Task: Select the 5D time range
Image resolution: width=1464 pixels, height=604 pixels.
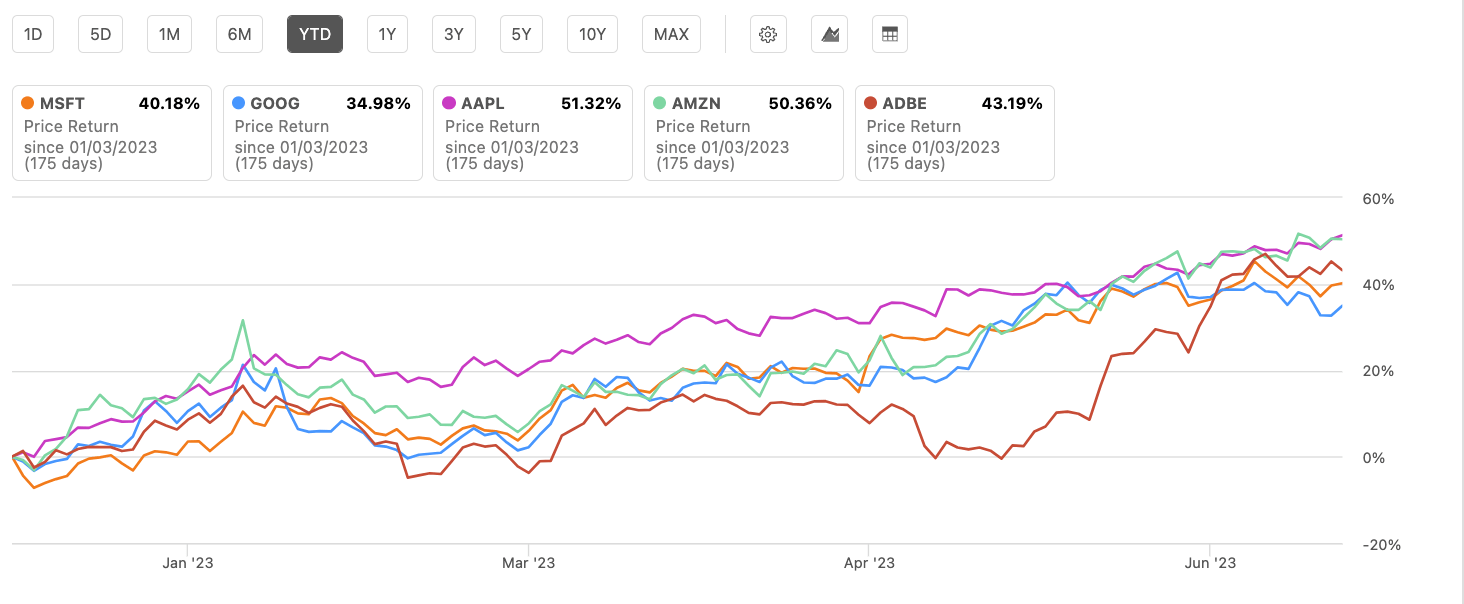Action: pyautogui.click(x=101, y=34)
